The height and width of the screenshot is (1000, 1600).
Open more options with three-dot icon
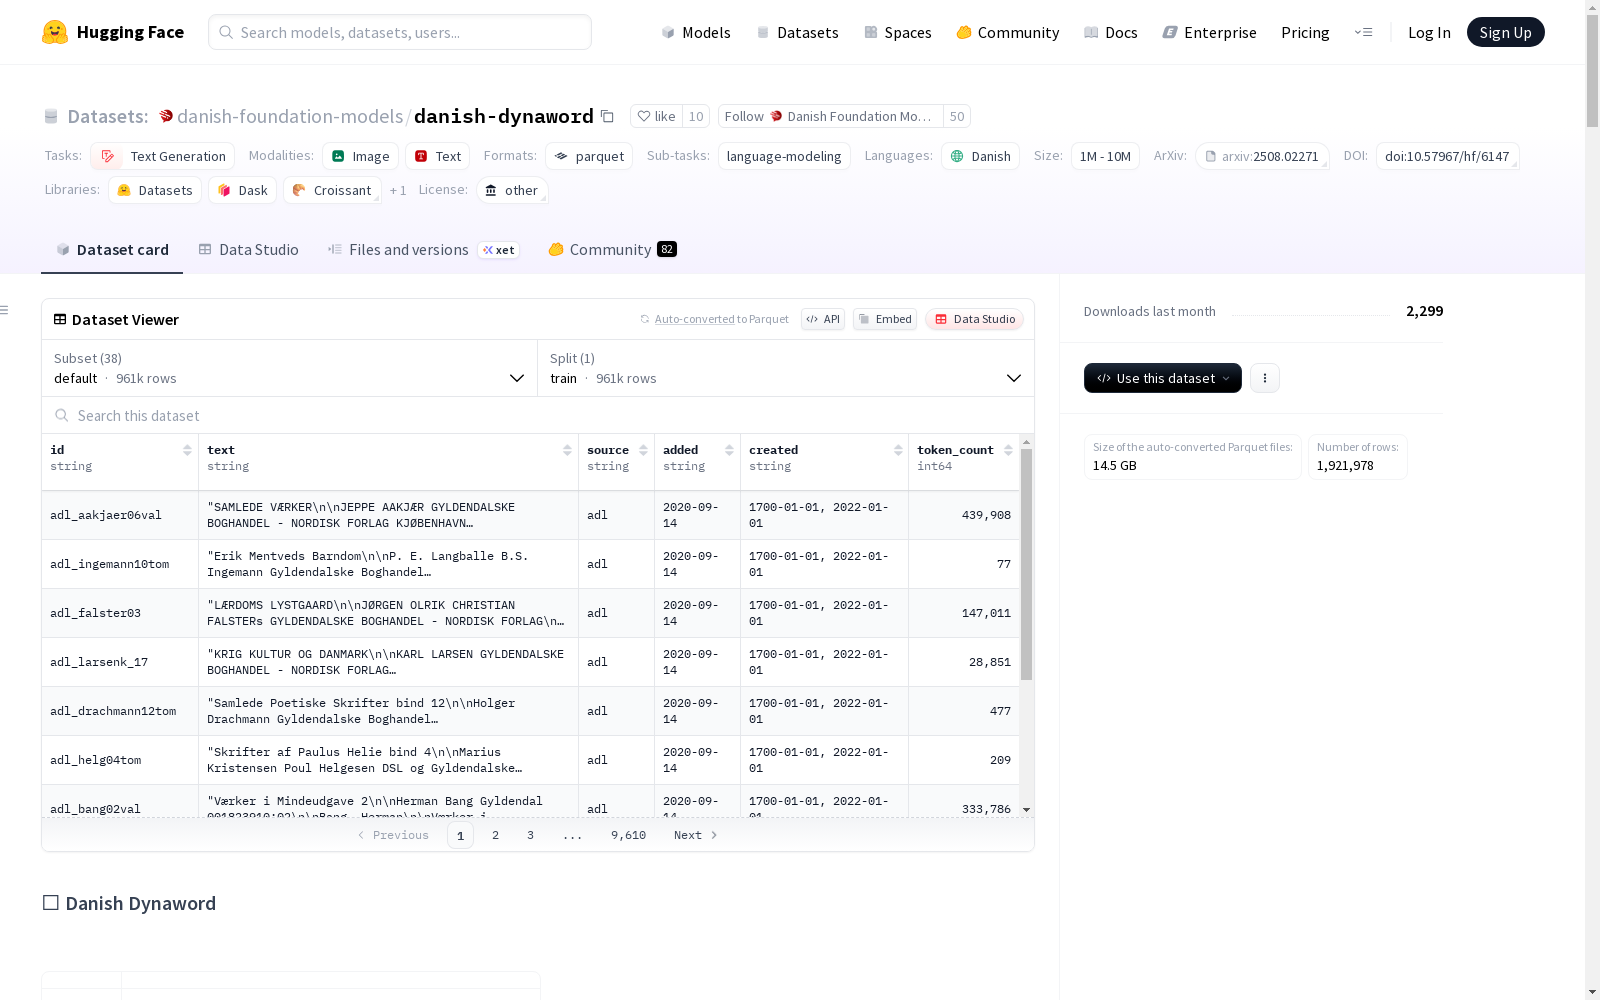pos(1265,378)
